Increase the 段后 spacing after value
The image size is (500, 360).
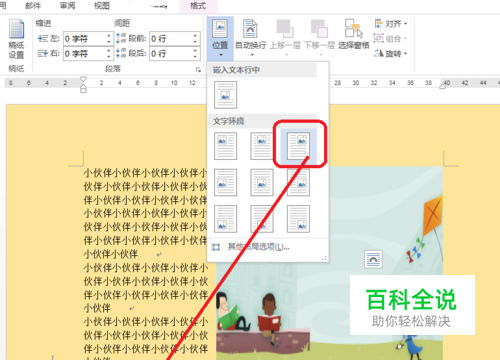coord(195,50)
